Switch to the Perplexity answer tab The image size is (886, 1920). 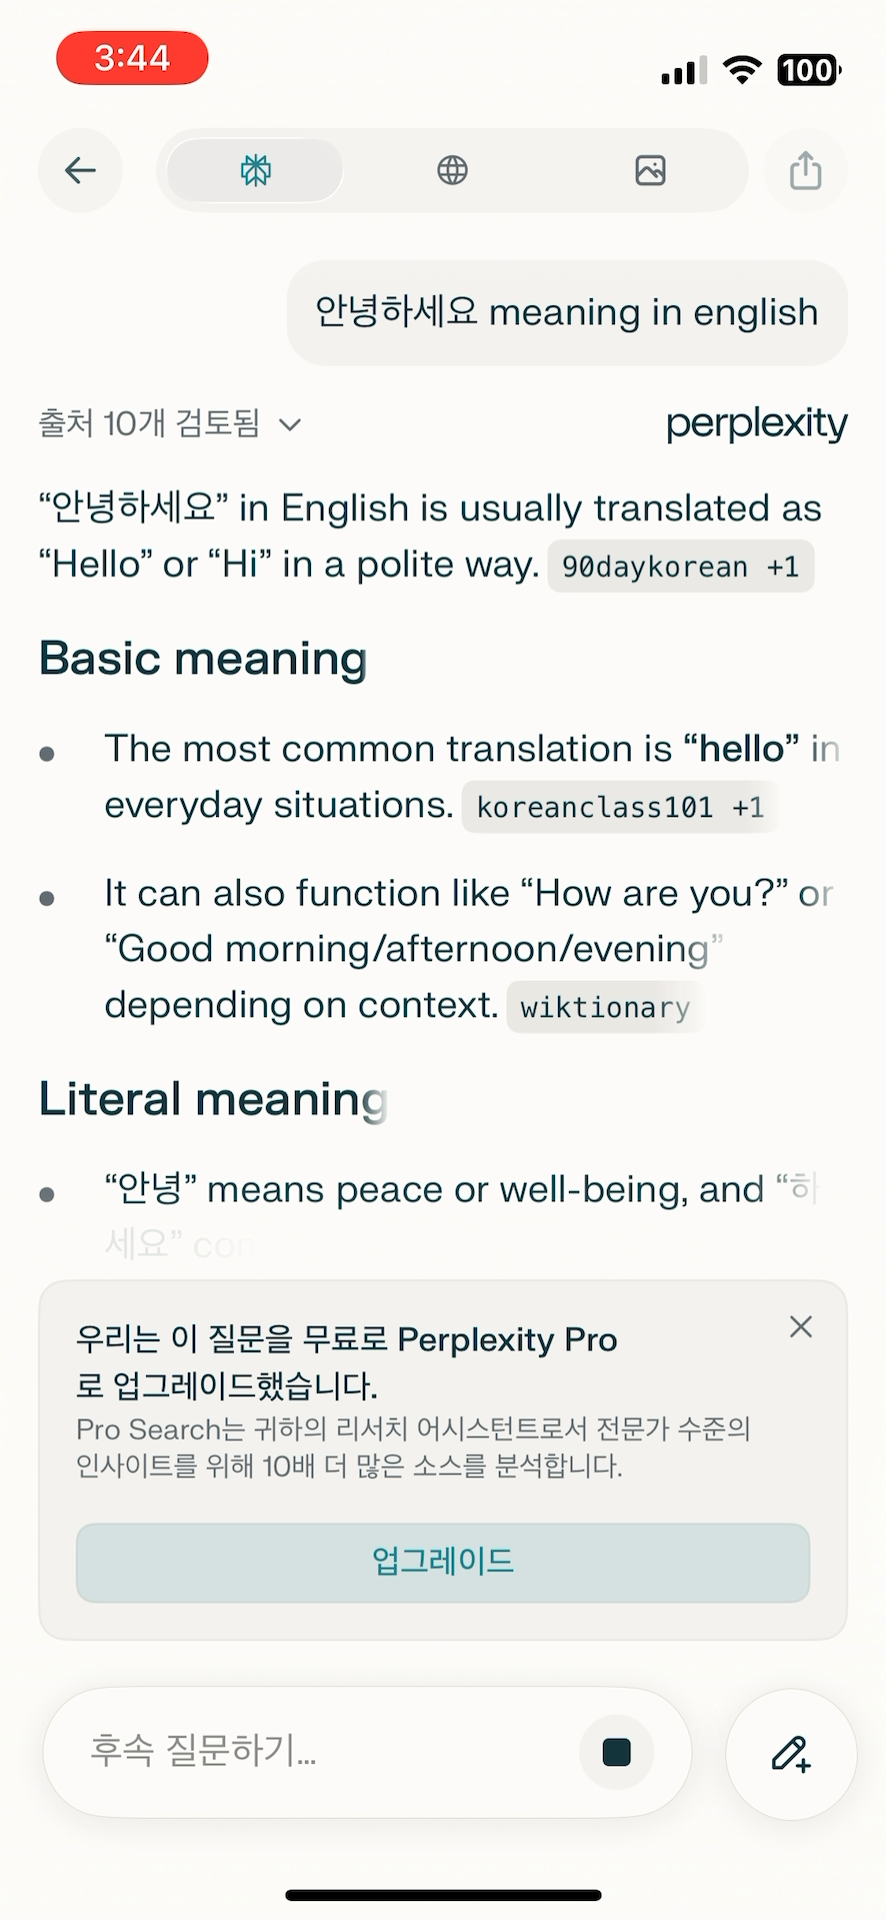pos(255,170)
